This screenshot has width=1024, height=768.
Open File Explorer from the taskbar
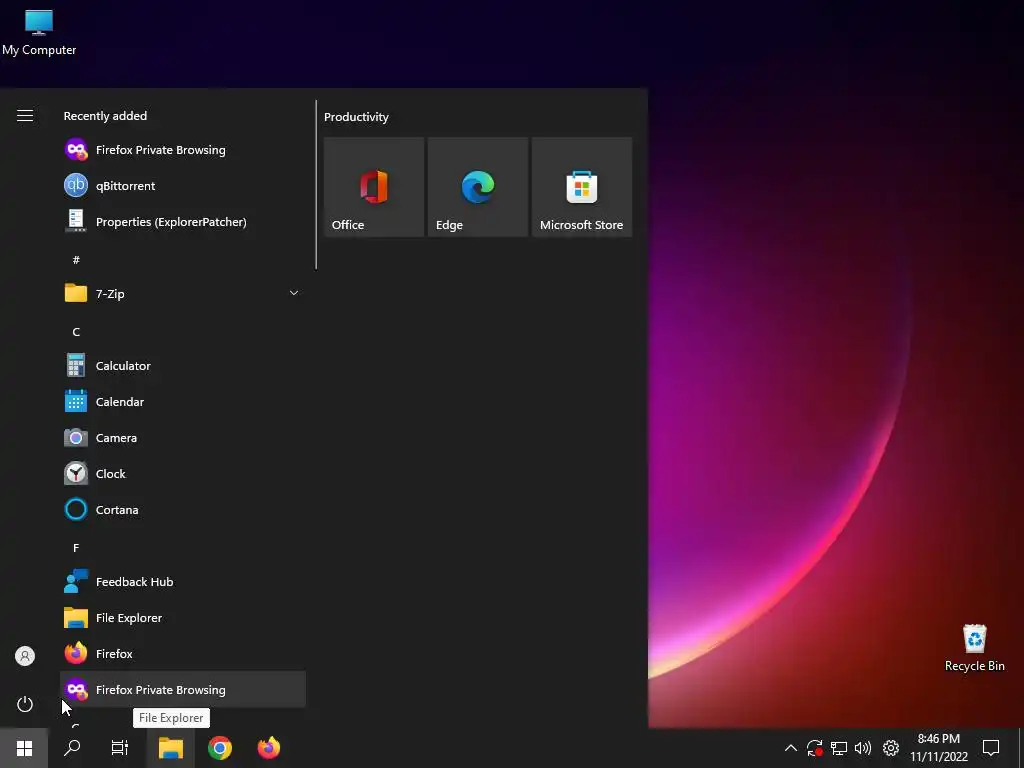(x=170, y=748)
